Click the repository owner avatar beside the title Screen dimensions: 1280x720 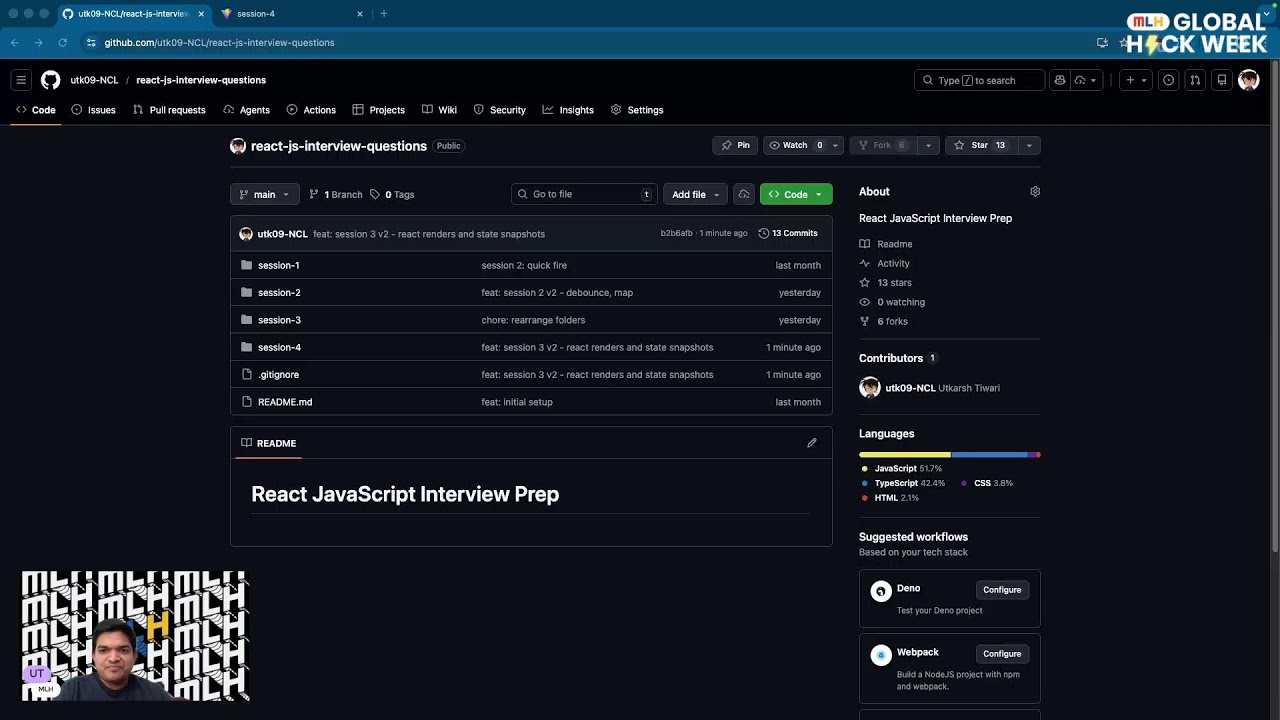[238, 146]
